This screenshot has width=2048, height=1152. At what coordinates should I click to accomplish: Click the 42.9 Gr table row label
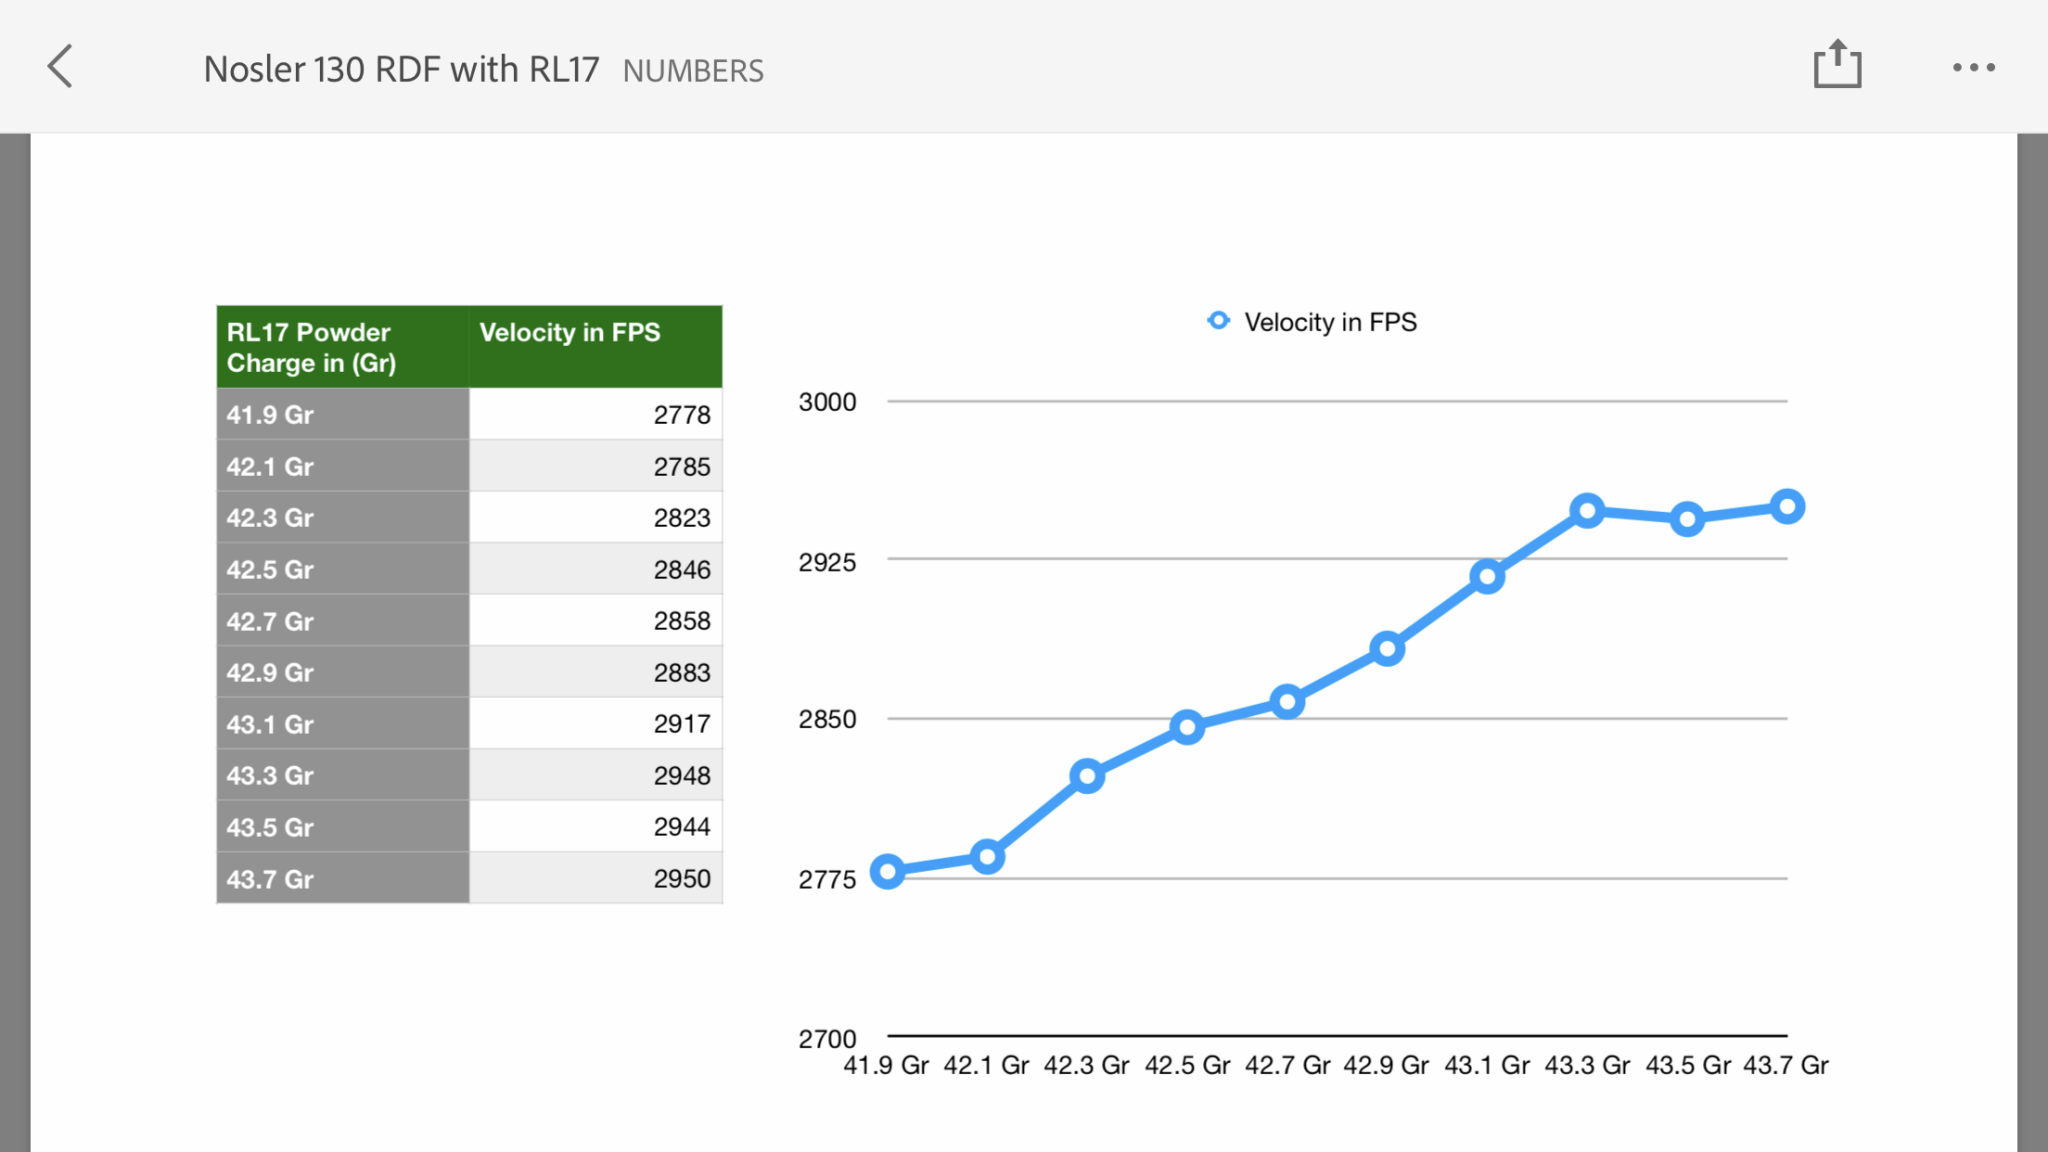click(343, 672)
